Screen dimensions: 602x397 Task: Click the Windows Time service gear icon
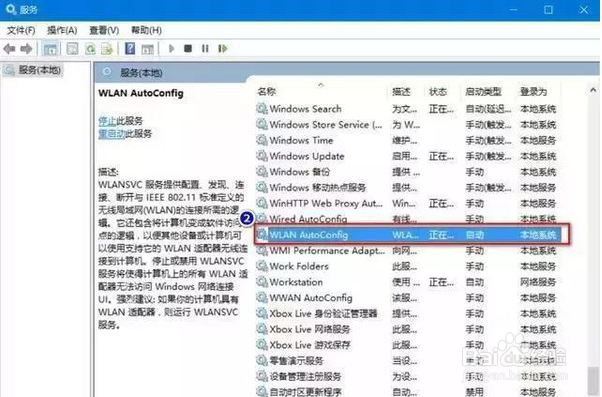(262, 141)
